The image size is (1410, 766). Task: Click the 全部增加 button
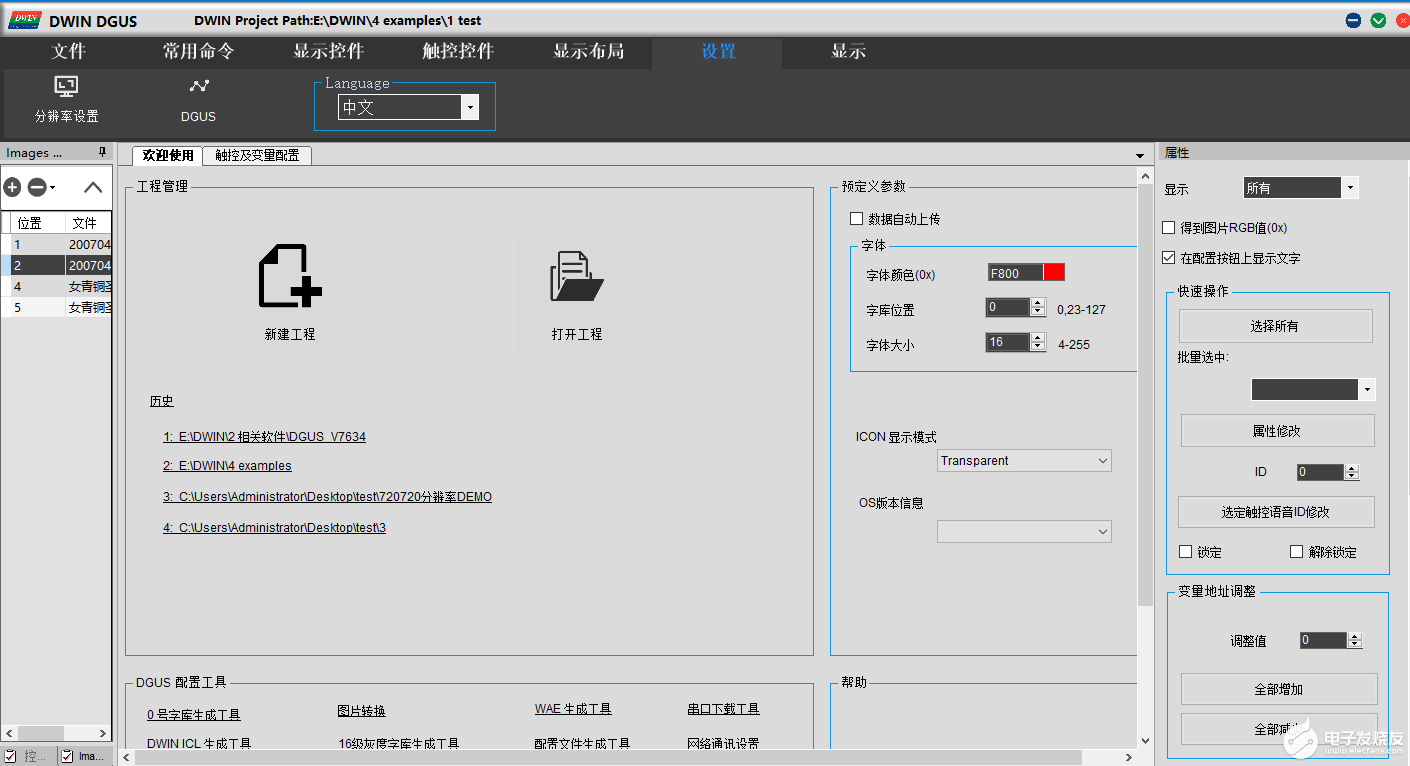pyautogui.click(x=1279, y=689)
